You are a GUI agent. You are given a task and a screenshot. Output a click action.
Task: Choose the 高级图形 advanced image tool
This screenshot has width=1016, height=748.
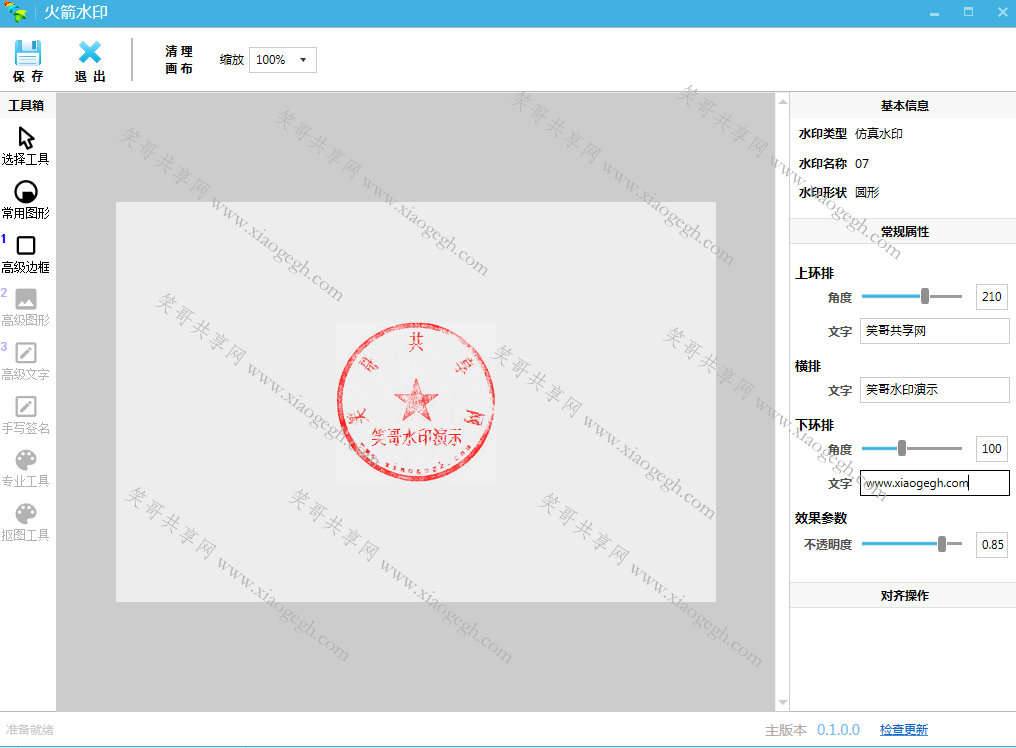click(26, 307)
